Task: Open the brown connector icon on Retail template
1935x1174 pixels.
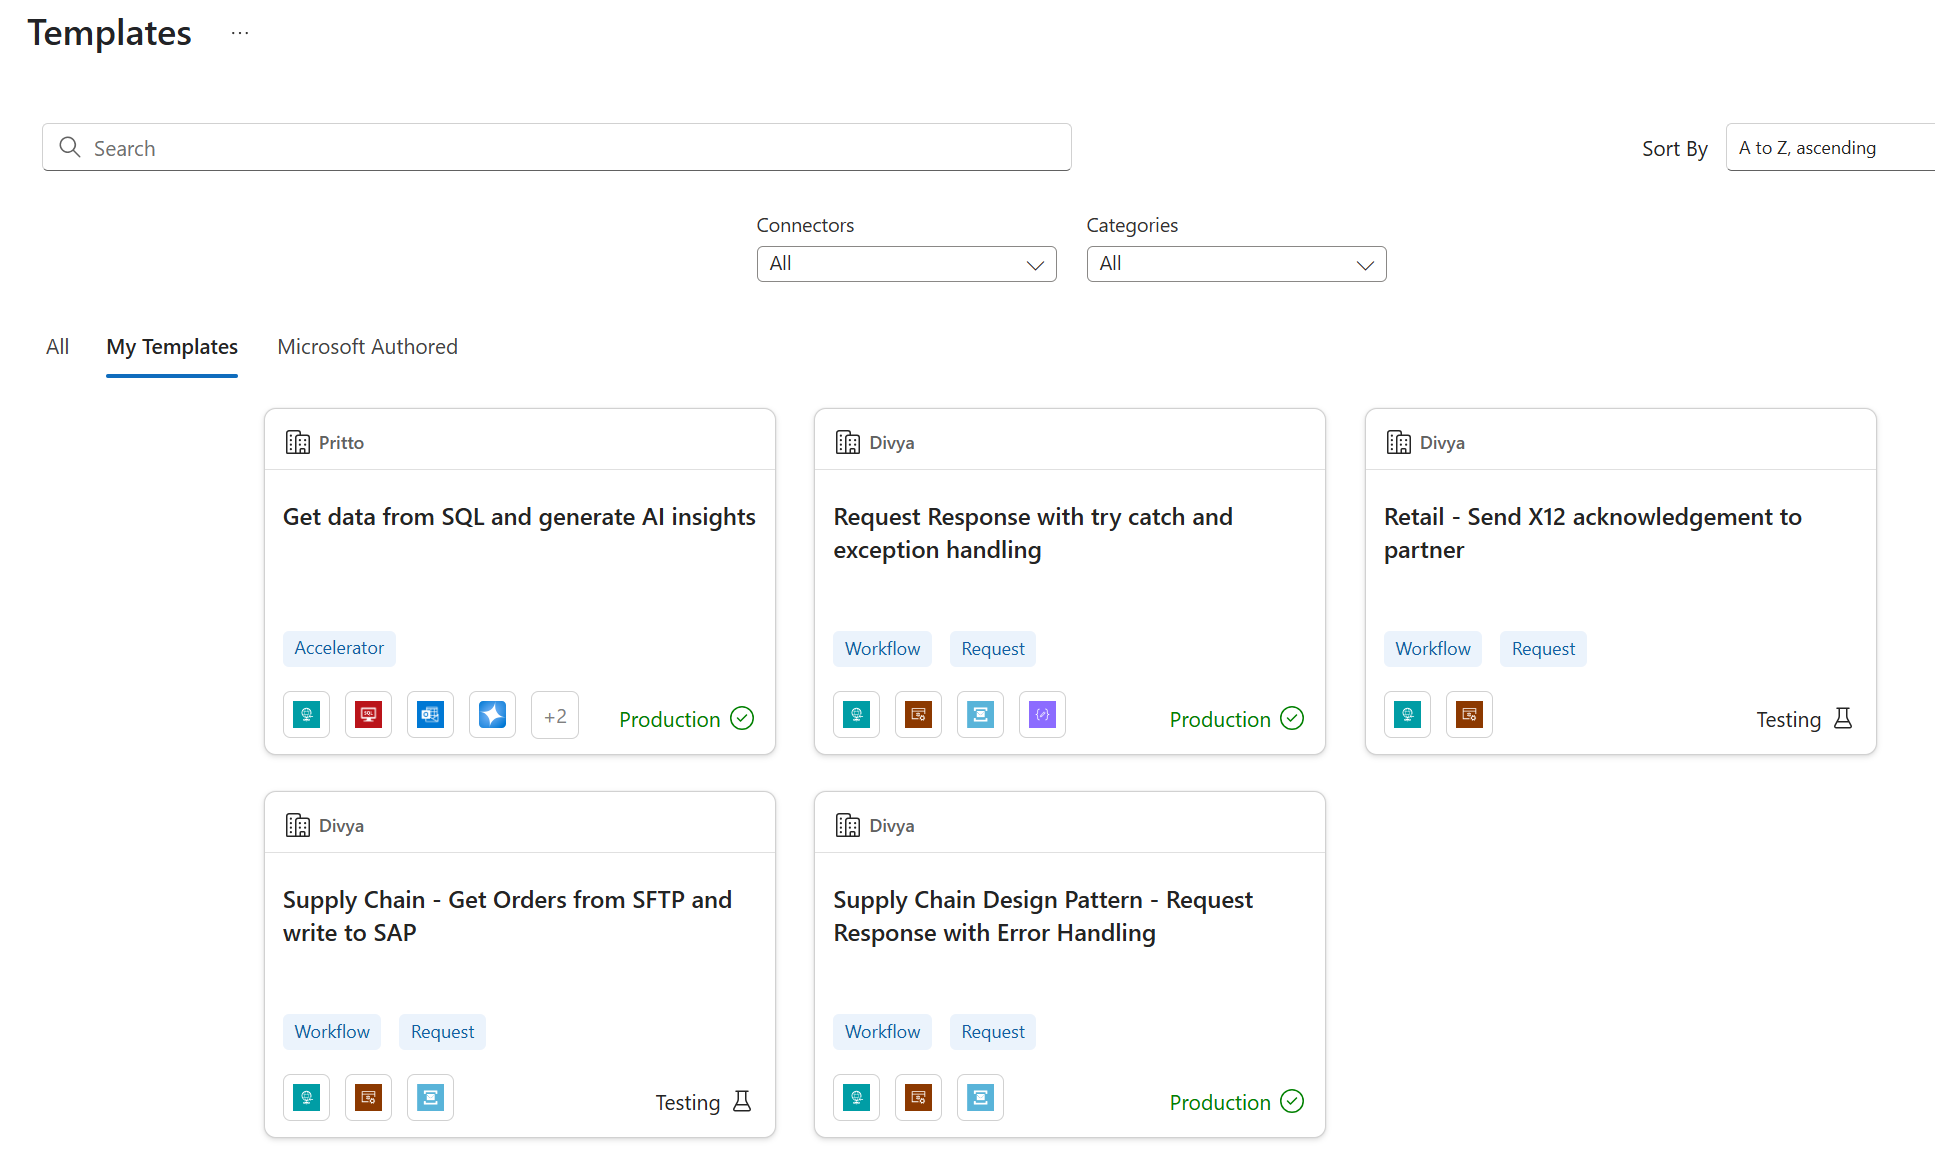Action: click(x=1469, y=714)
